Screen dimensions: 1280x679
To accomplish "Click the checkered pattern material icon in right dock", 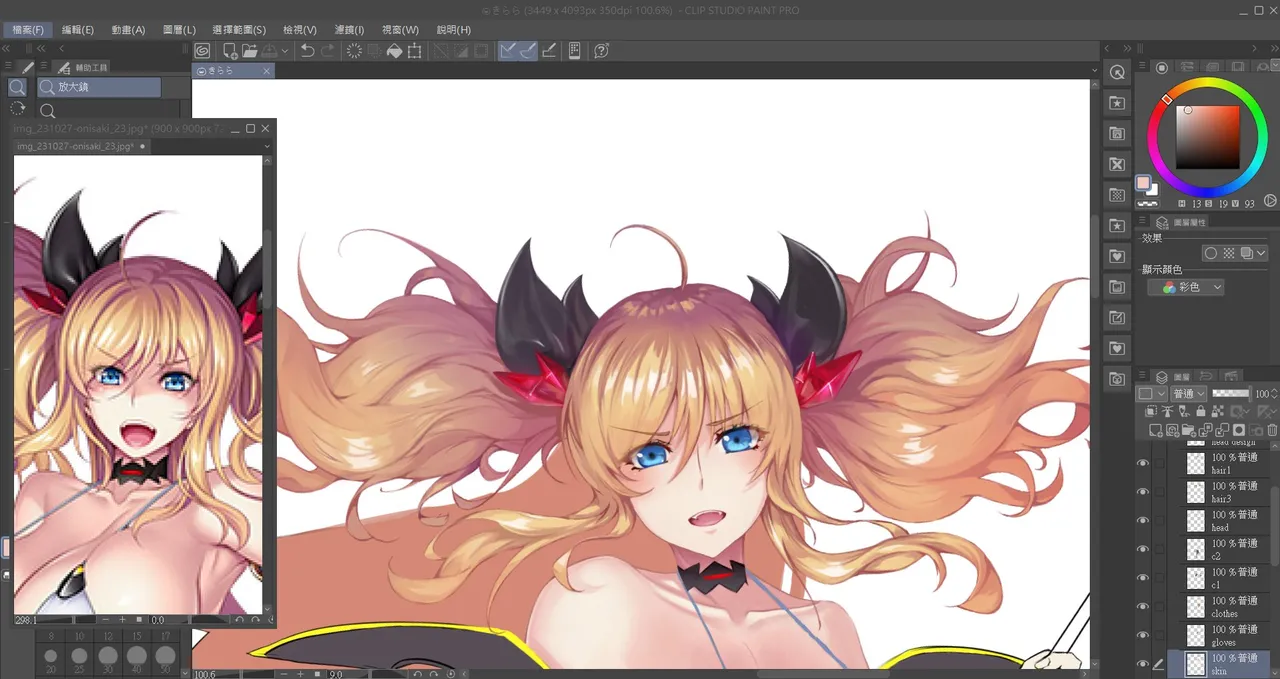I will click(1117, 195).
